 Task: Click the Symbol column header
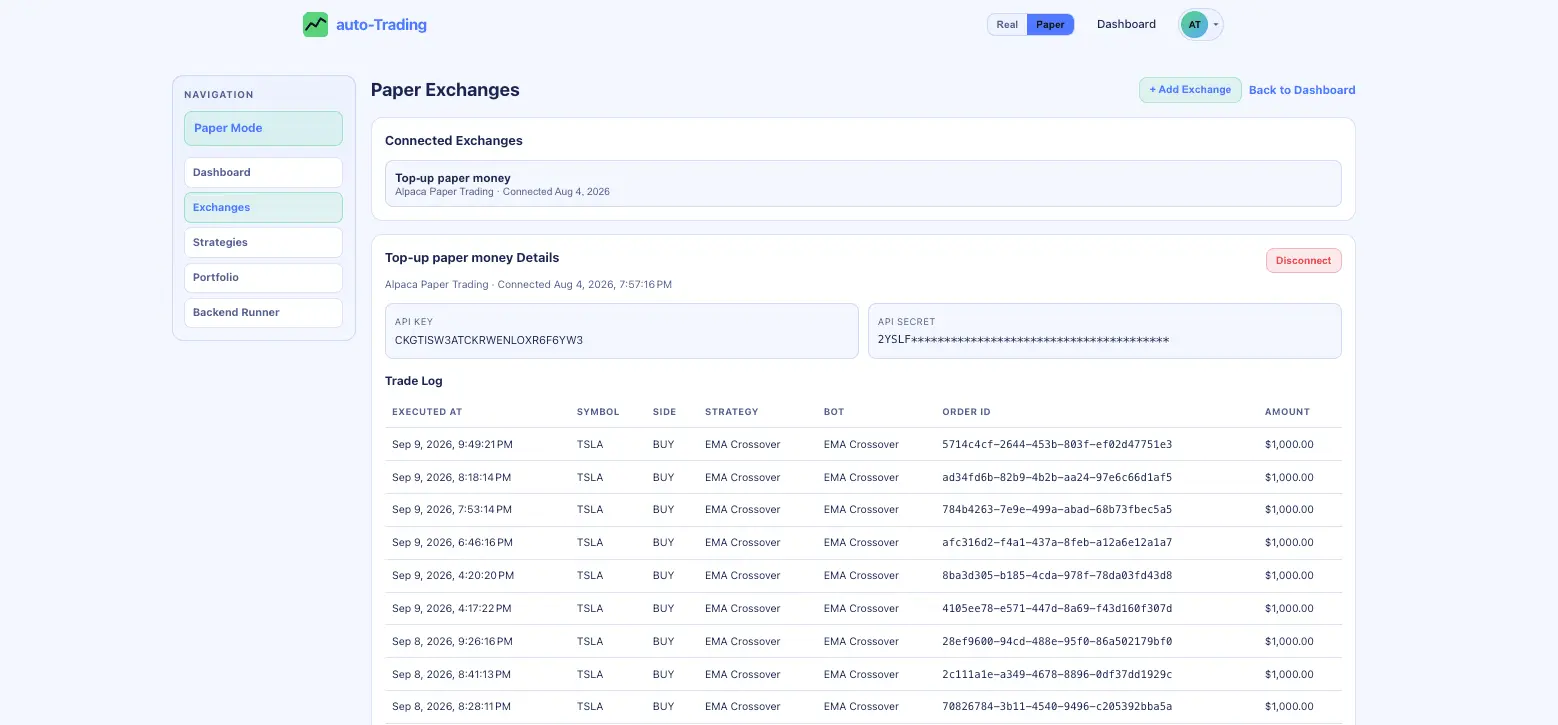coord(598,412)
